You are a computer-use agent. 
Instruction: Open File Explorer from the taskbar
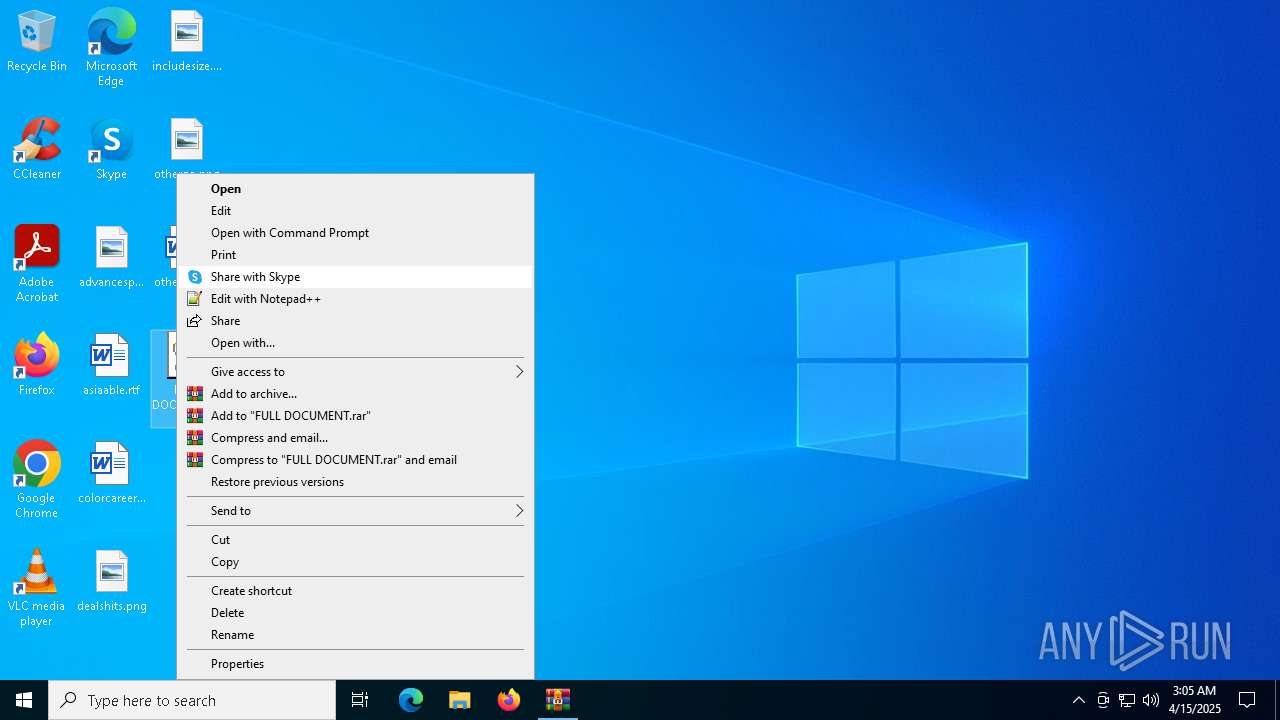pyautogui.click(x=460, y=700)
